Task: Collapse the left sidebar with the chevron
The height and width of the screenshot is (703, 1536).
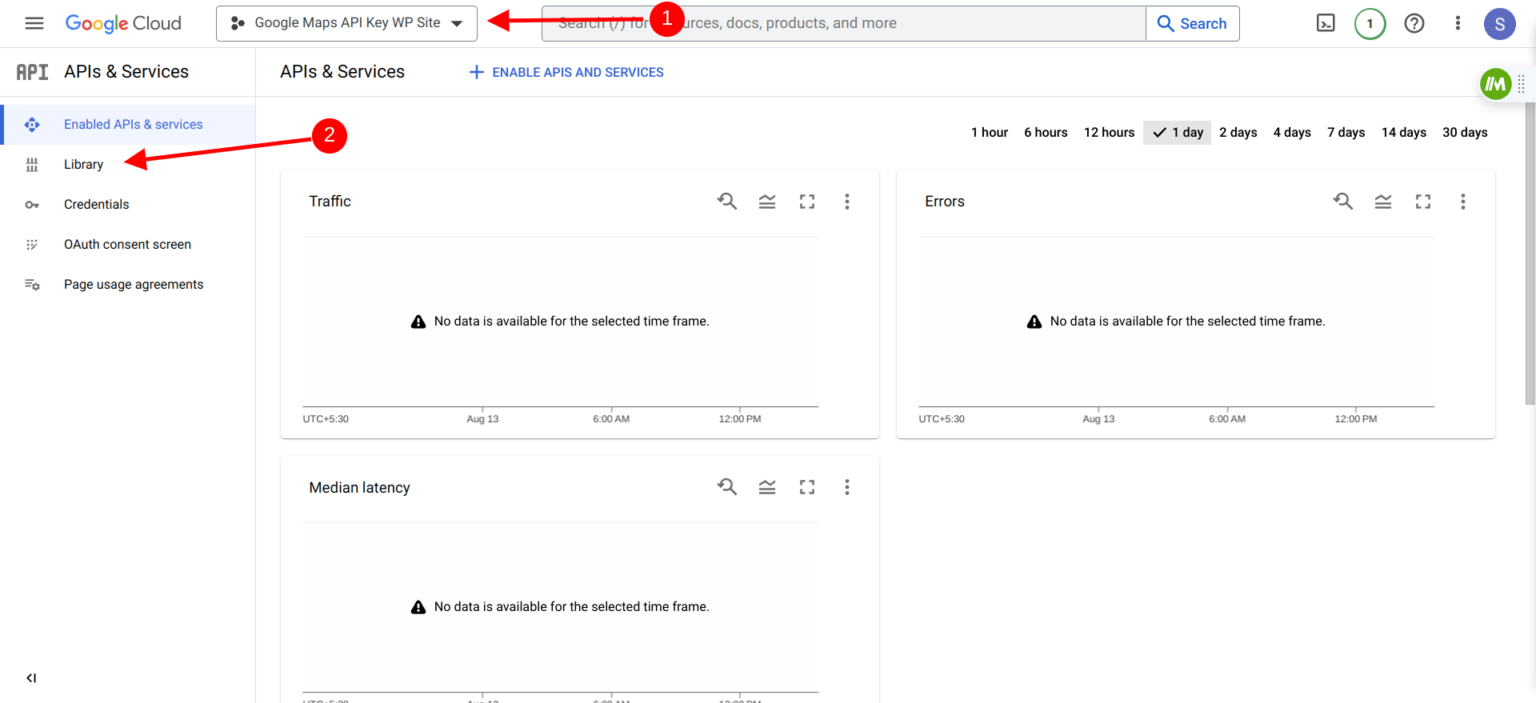Action: click(31, 677)
